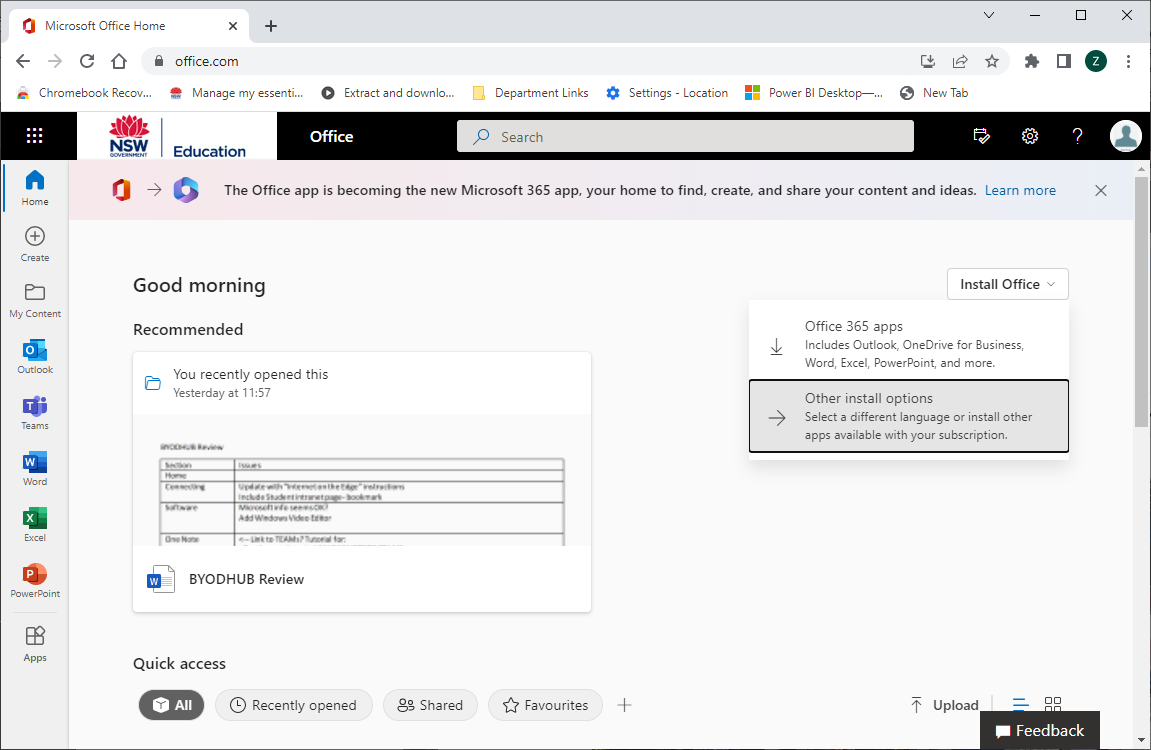Screen dimensions: 1151x750
Task: Click the Upload button
Action: point(944,705)
